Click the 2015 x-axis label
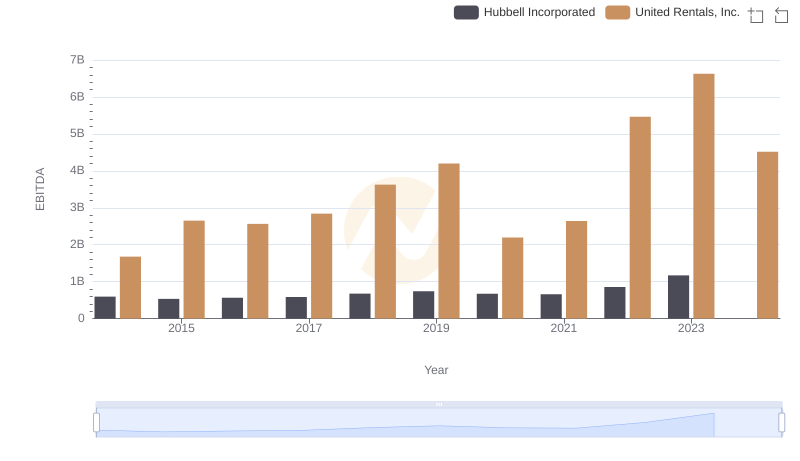 [181, 328]
